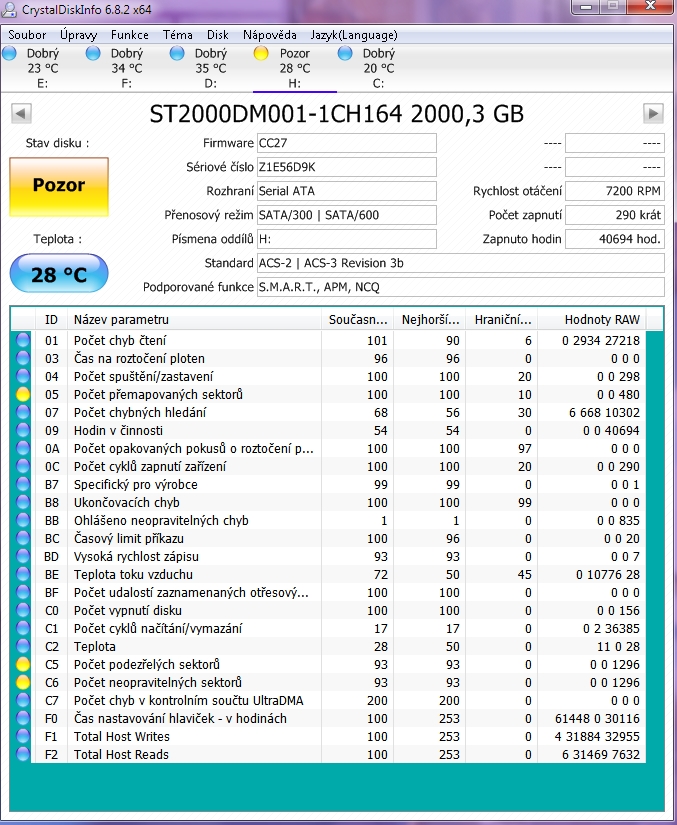Viewport: 677px width, 825px height.
Task: Open the Soubor menu
Action: click(27, 35)
